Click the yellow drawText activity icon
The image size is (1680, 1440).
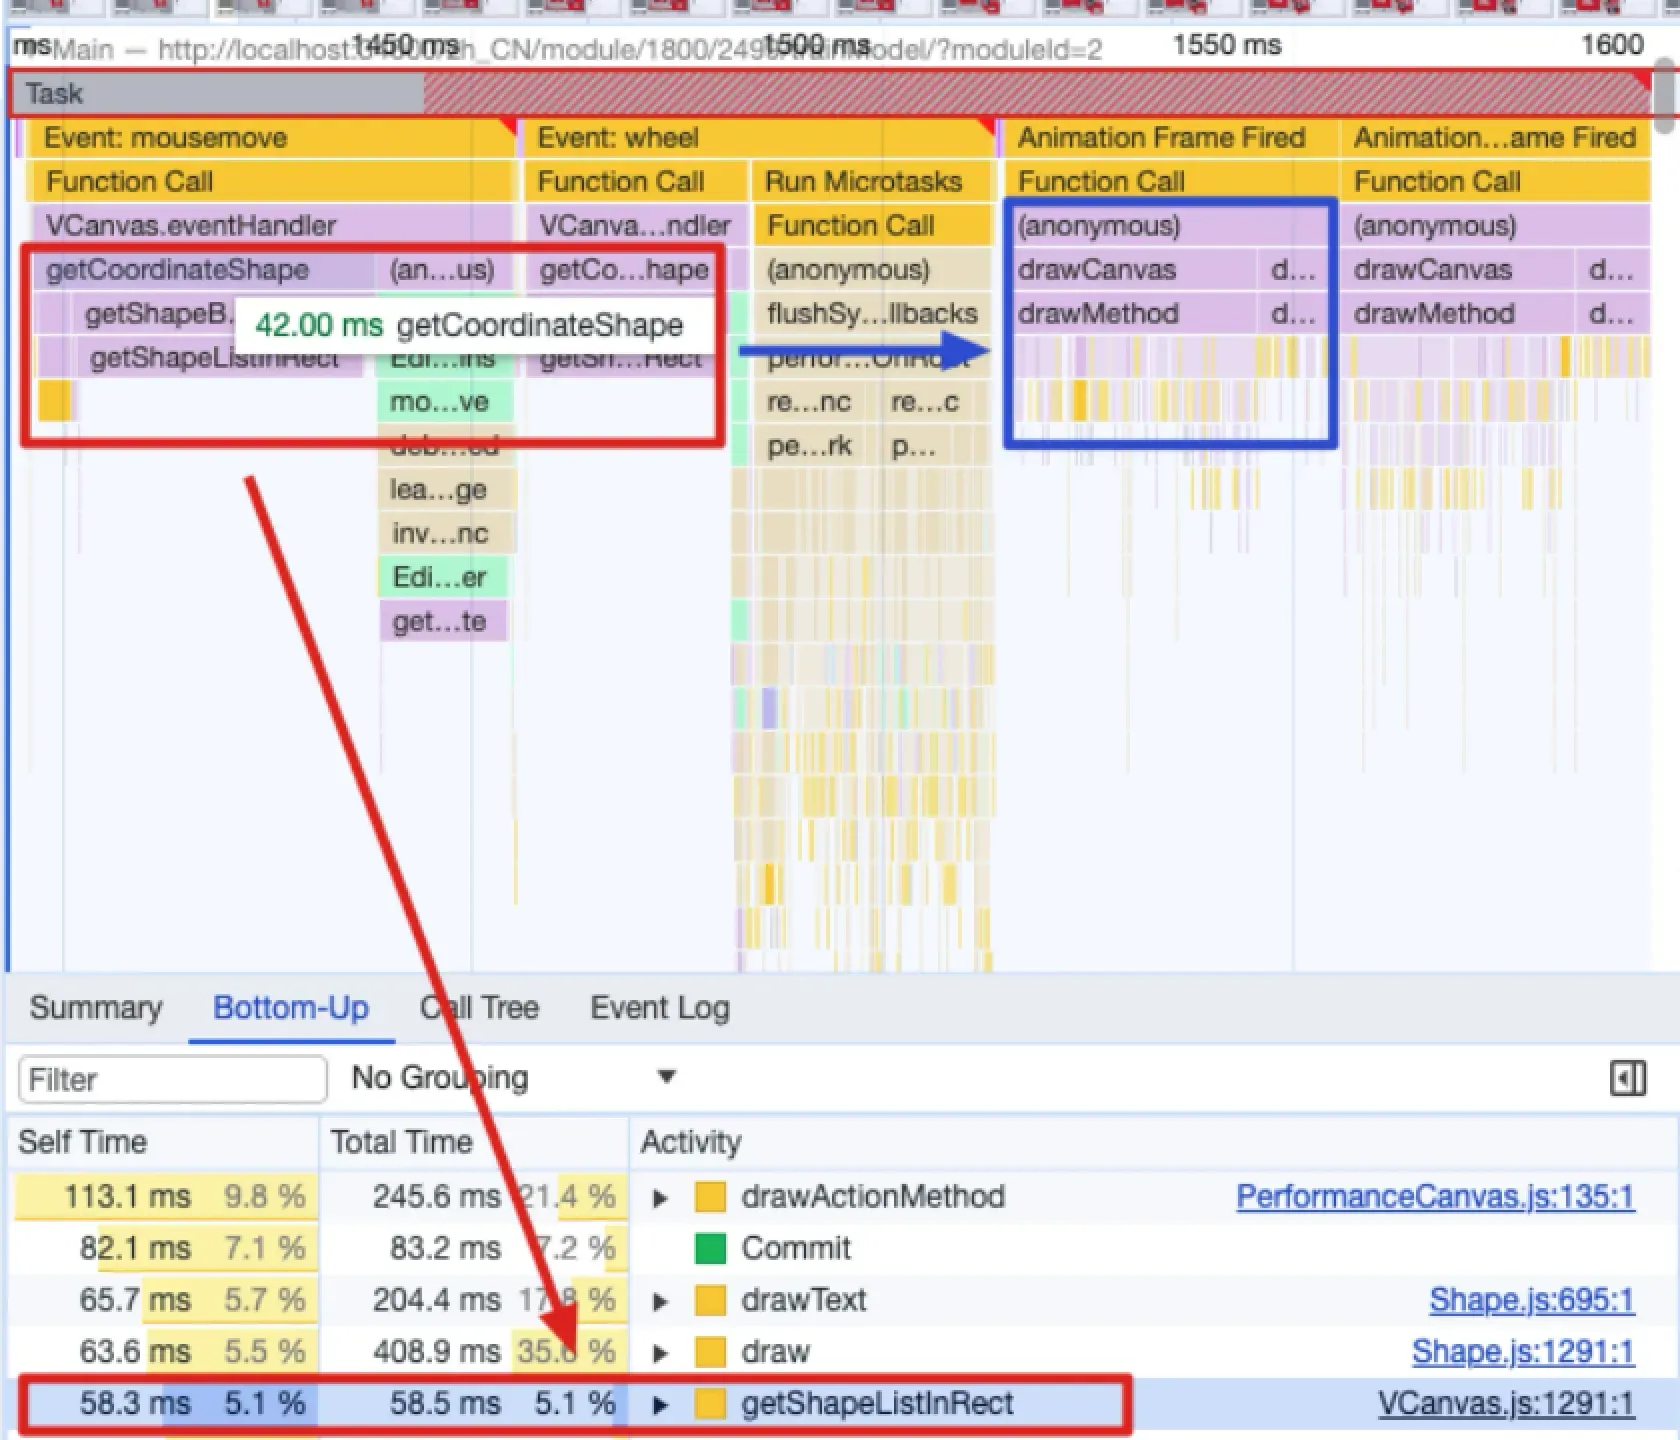click(710, 1301)
